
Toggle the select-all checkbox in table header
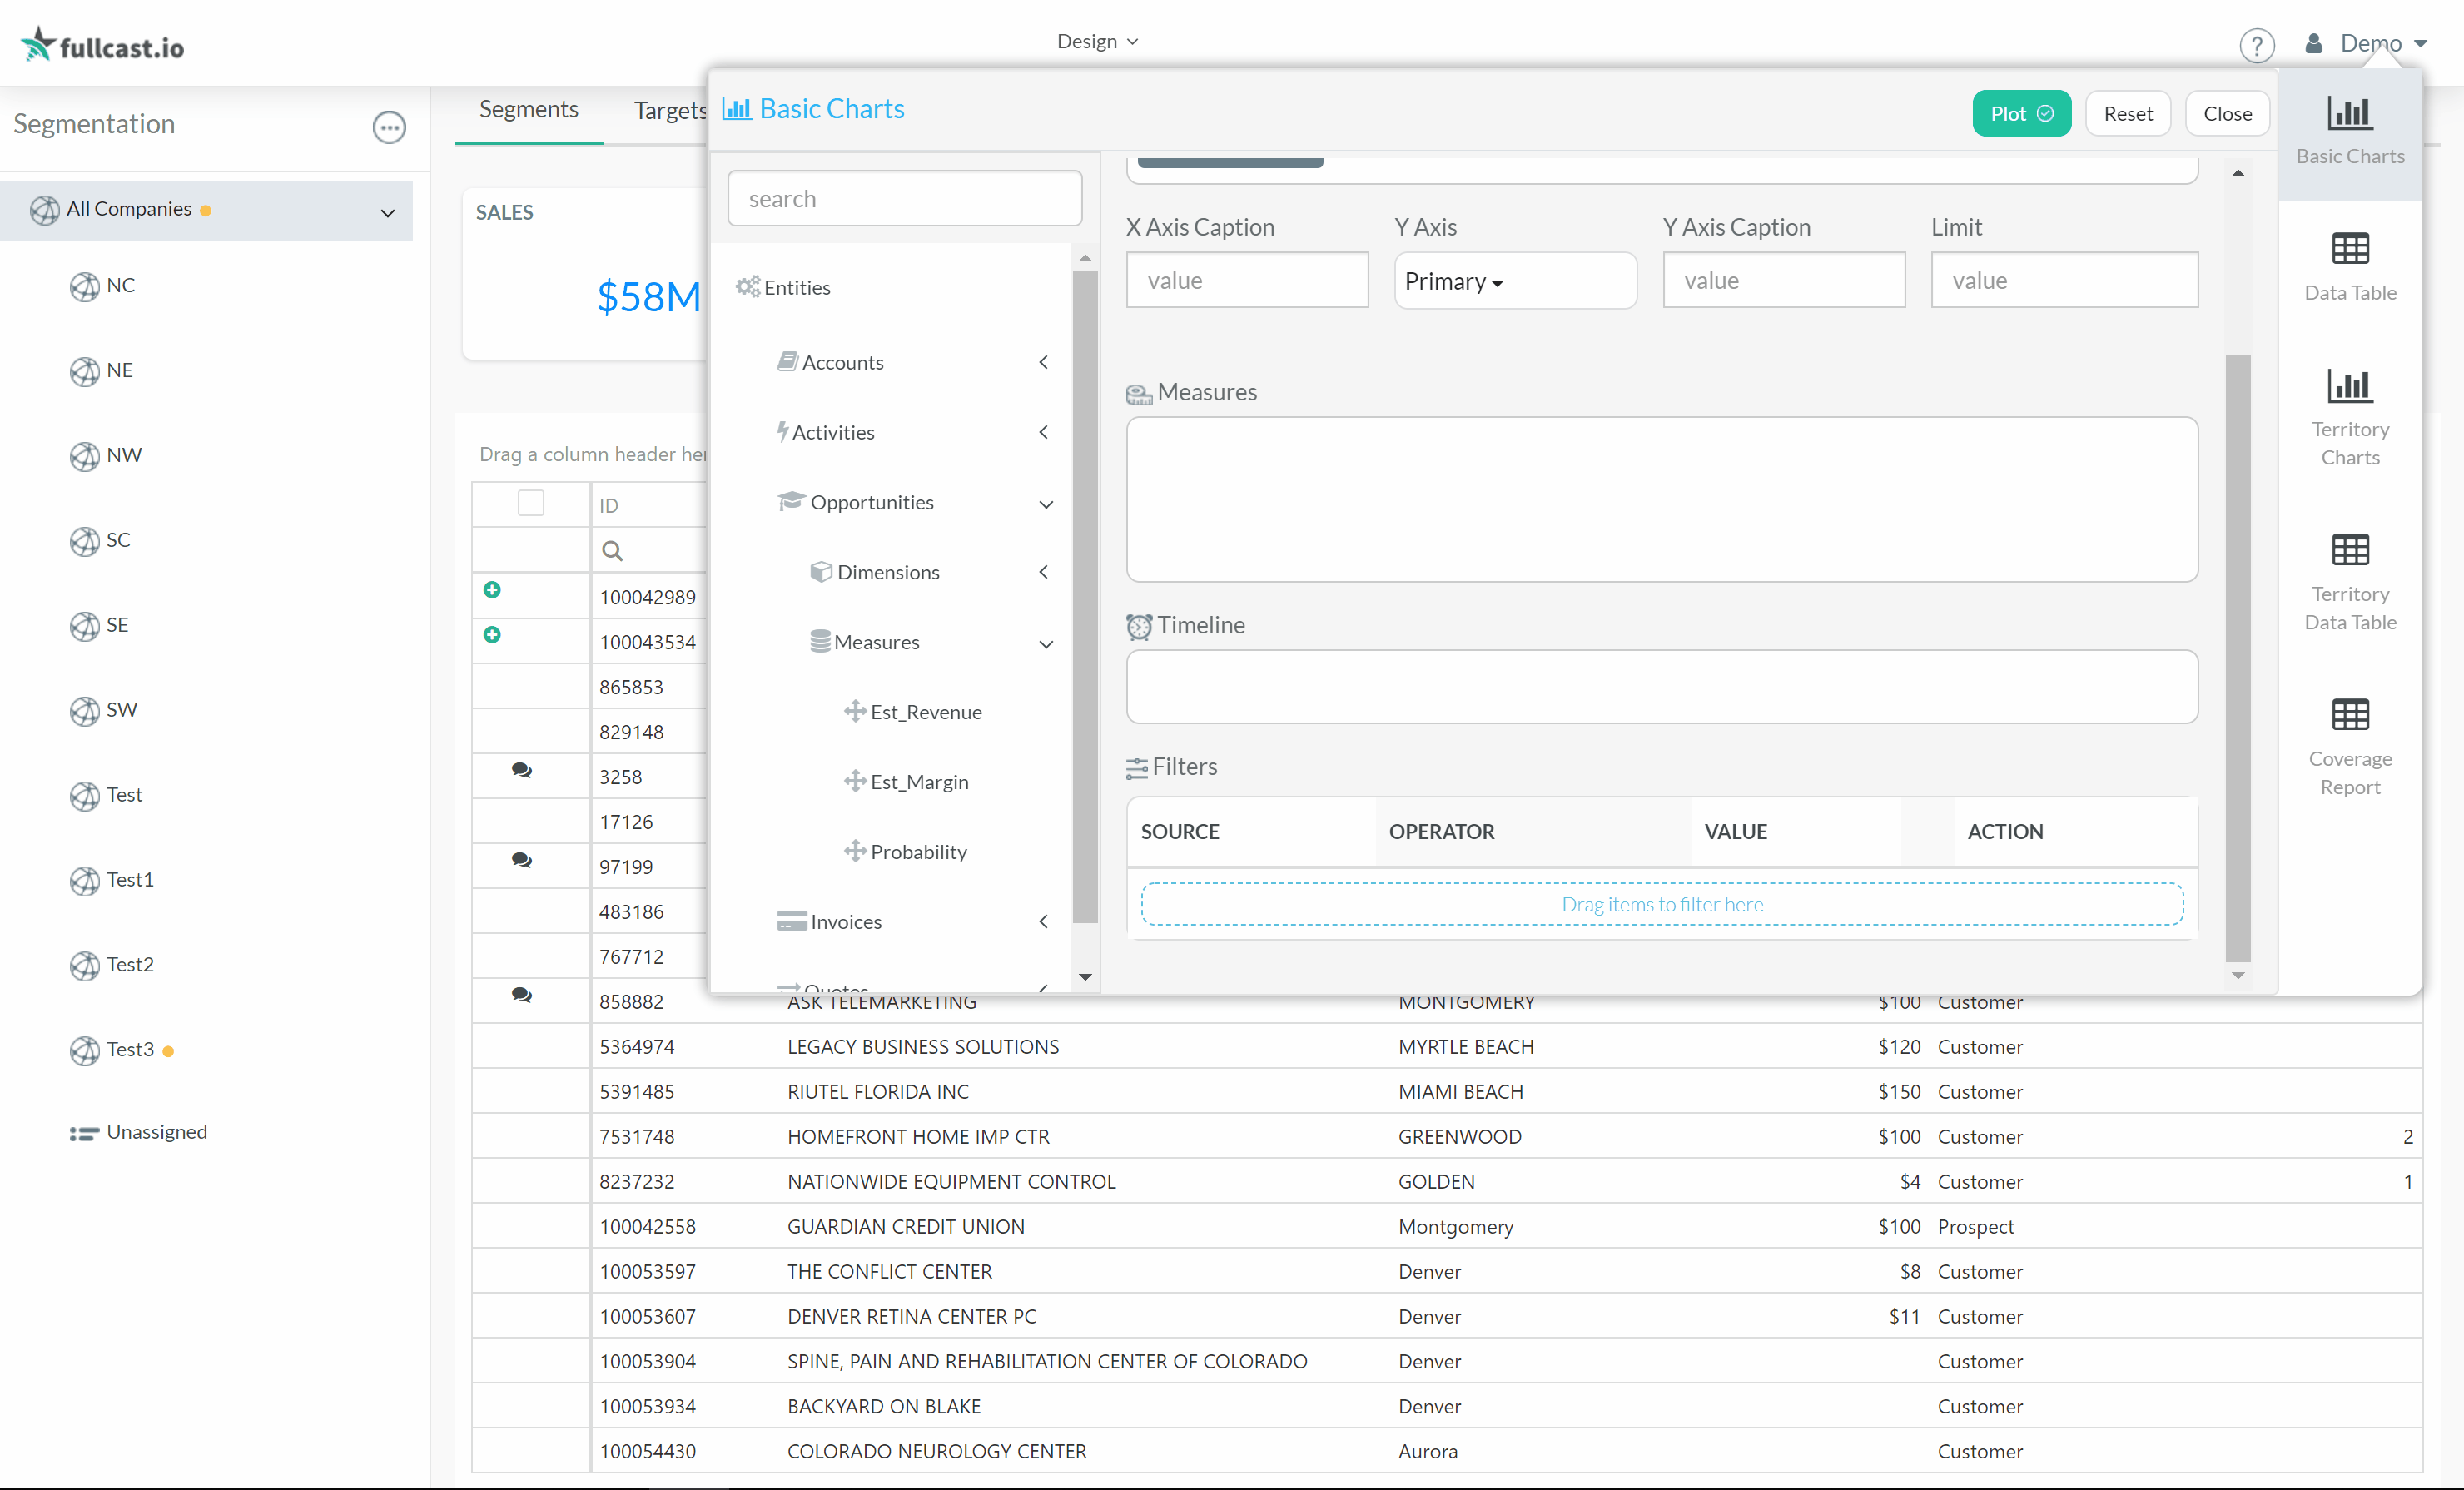point(531,503)
